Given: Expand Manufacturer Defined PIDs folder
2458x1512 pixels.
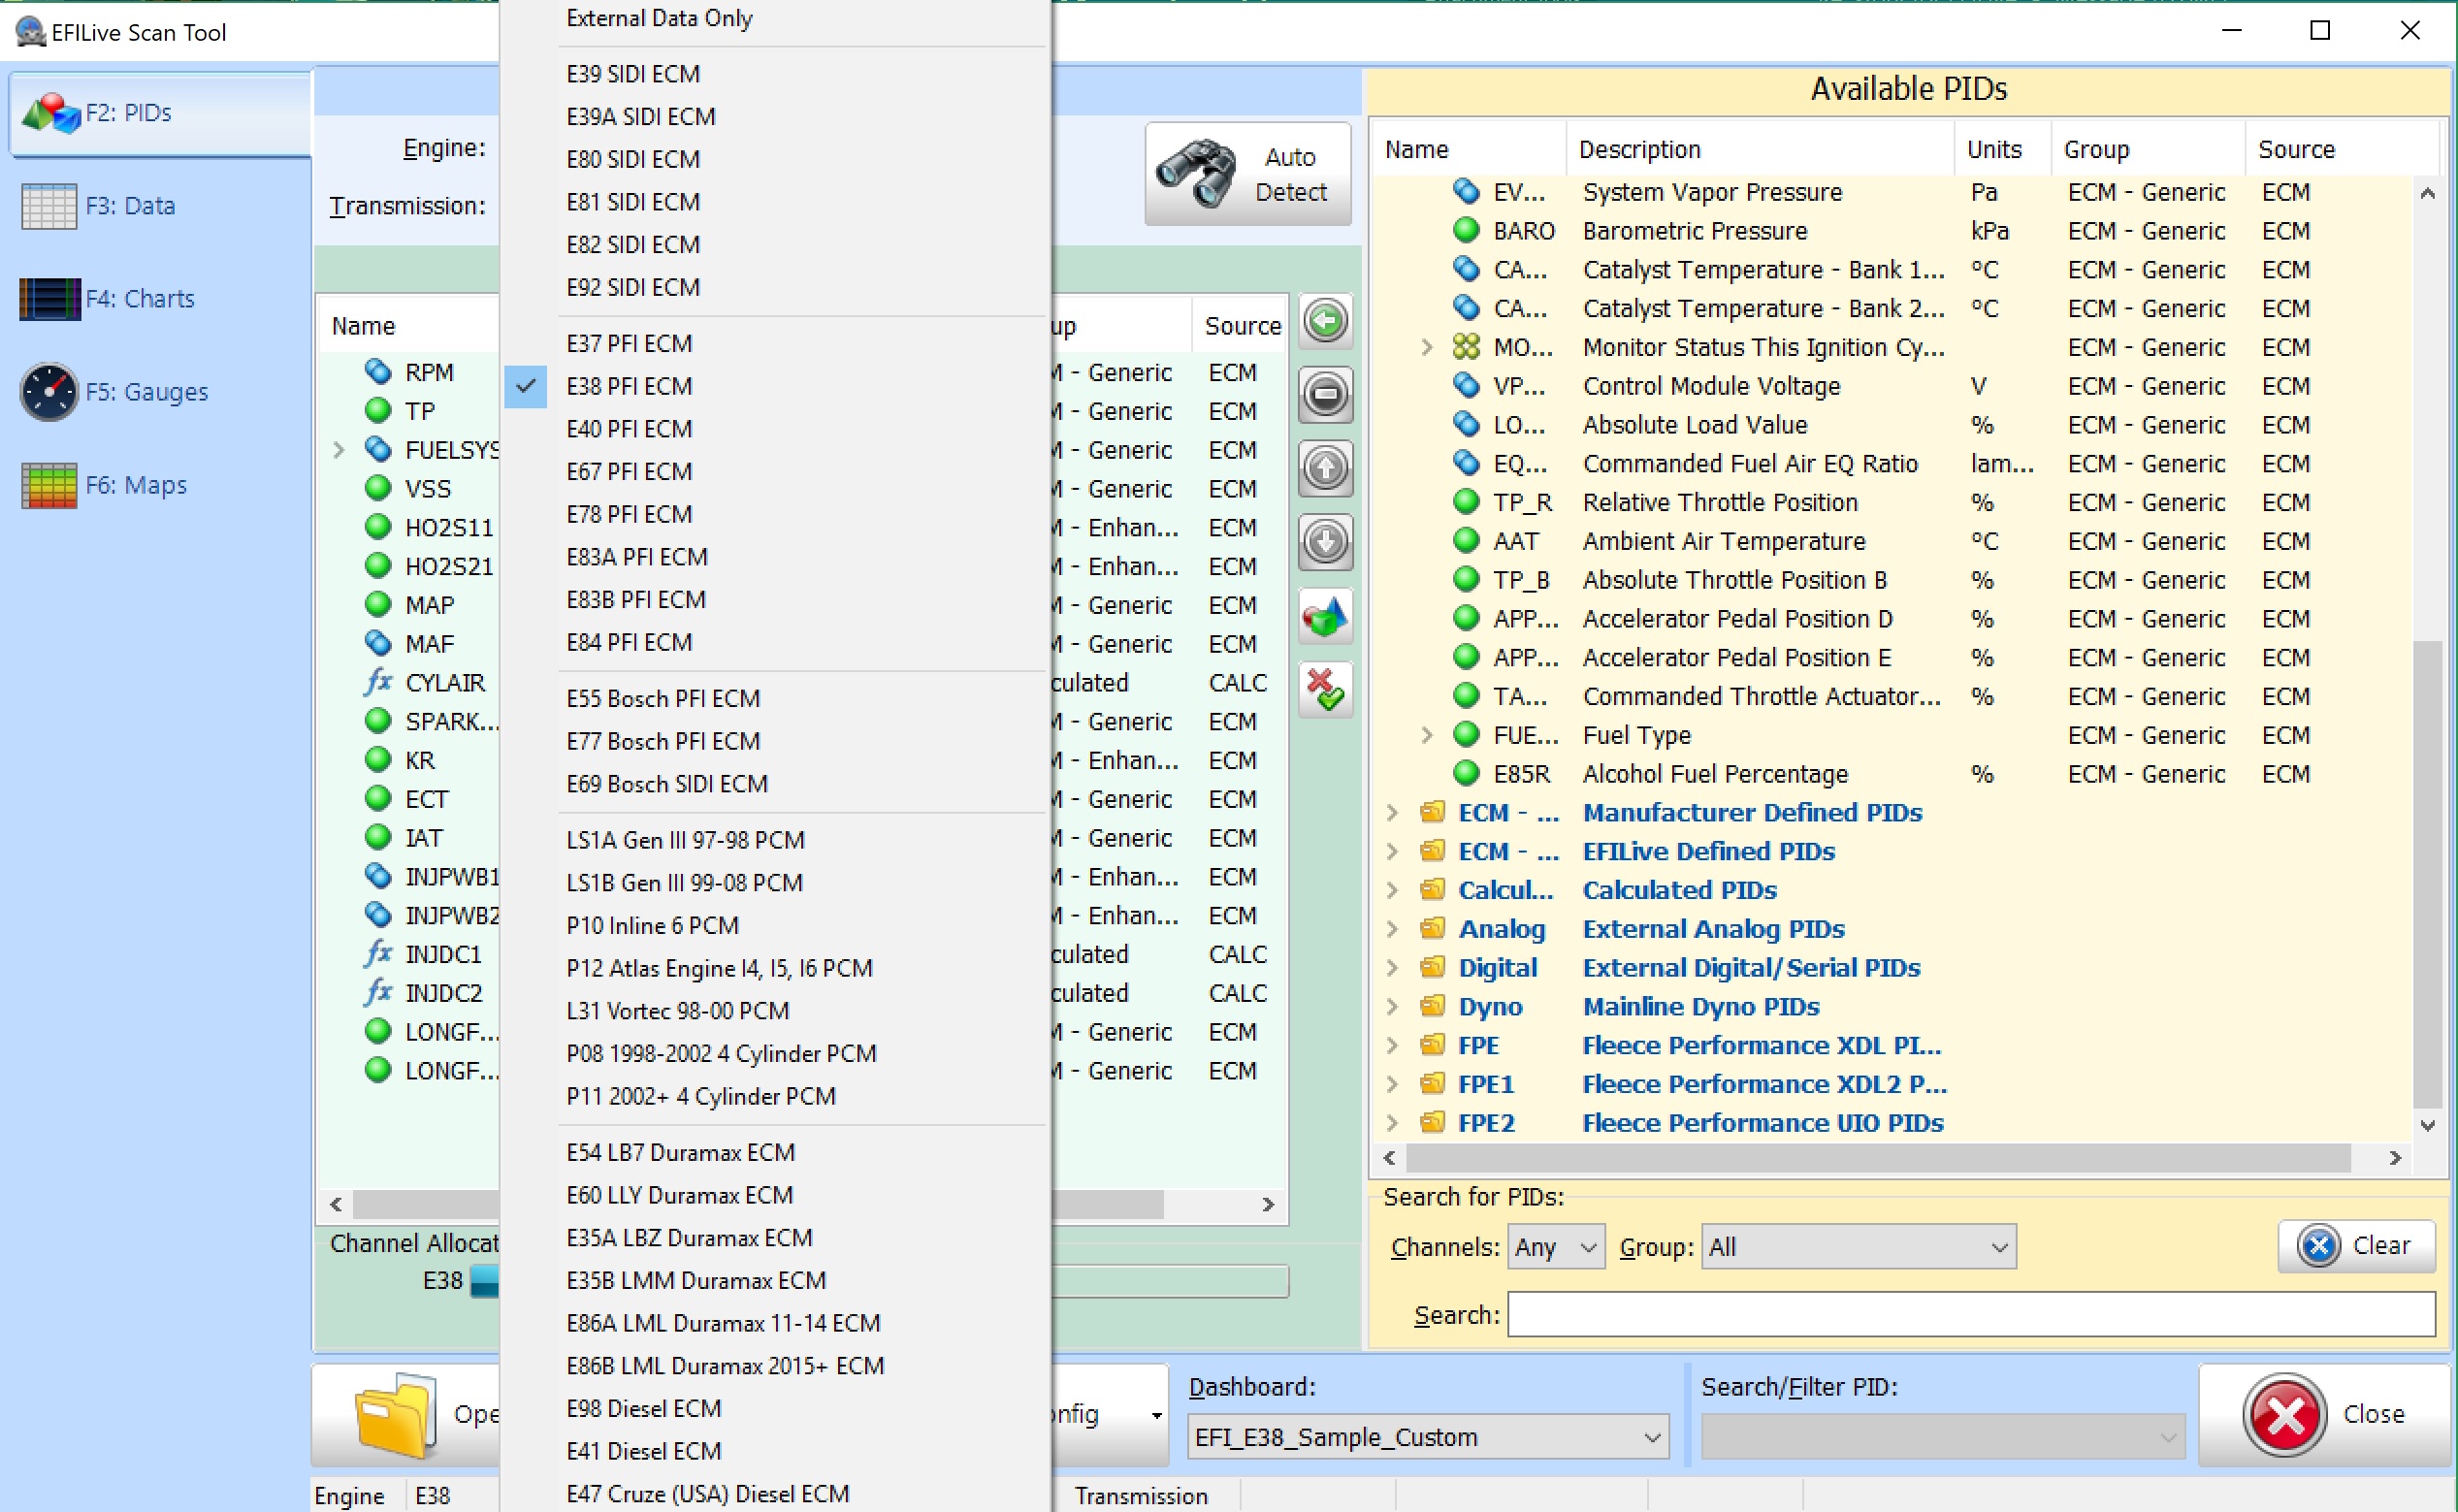Looking at the screenshot, I should [1392, 813].
